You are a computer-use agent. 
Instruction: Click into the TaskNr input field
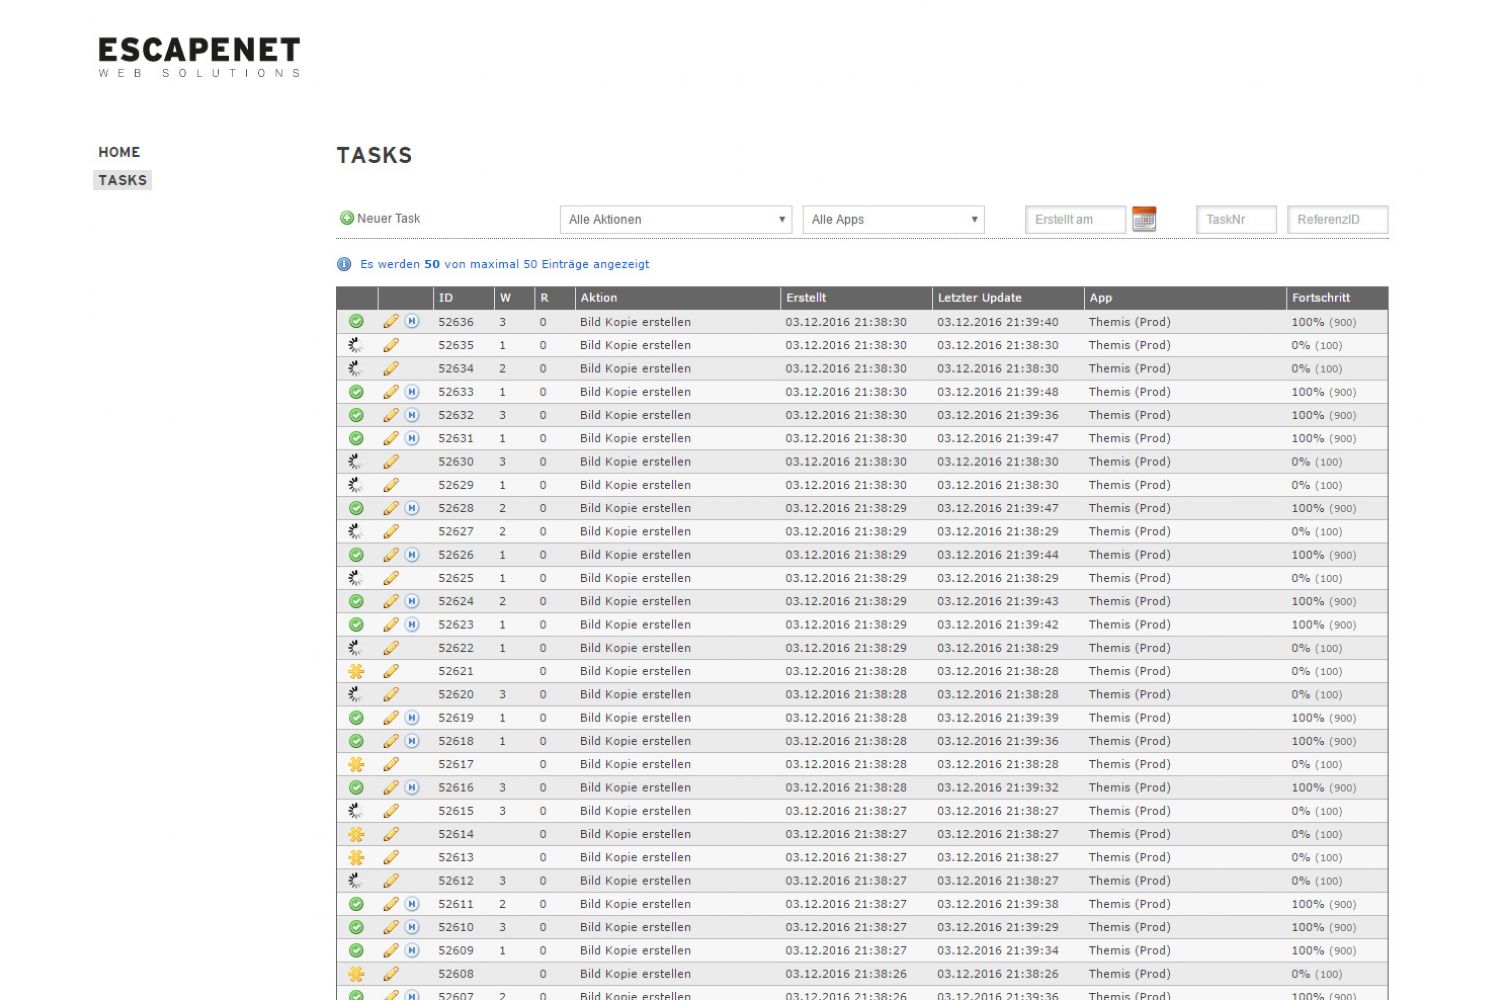pos(1236,220)
